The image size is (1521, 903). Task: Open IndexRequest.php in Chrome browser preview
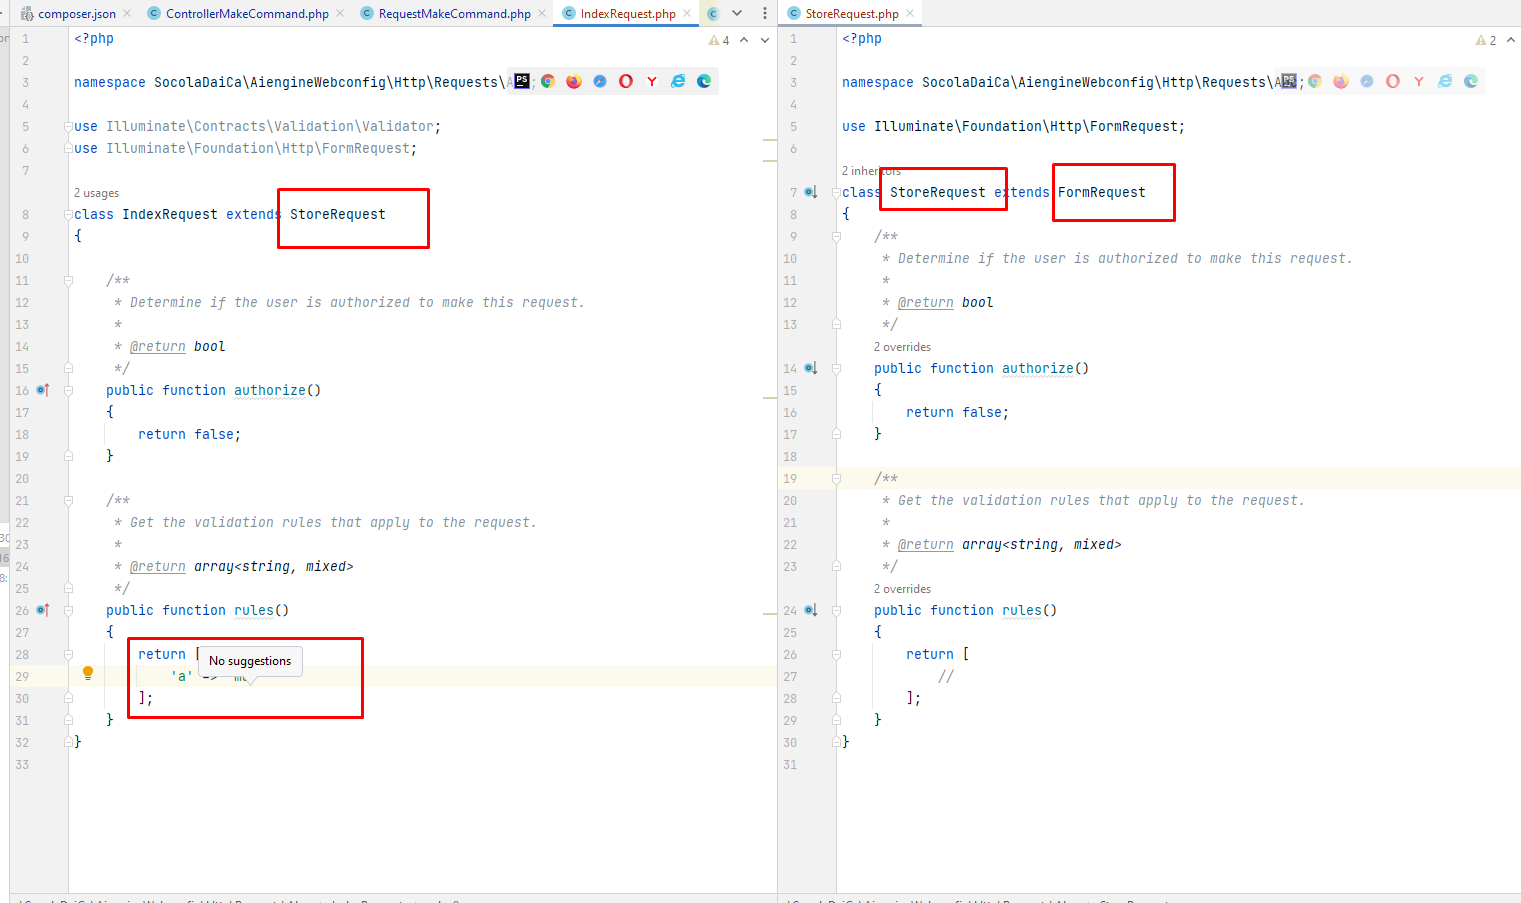click(x=548, y=81)
